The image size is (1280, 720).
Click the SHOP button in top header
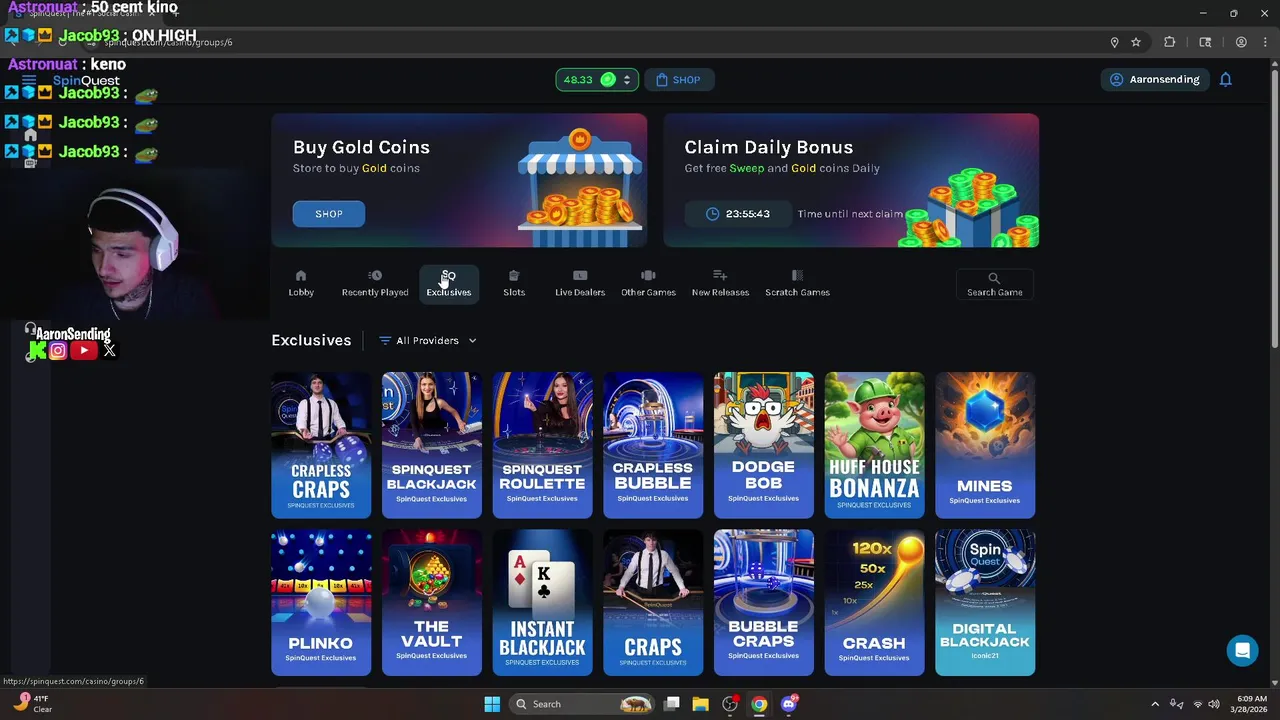679,80
